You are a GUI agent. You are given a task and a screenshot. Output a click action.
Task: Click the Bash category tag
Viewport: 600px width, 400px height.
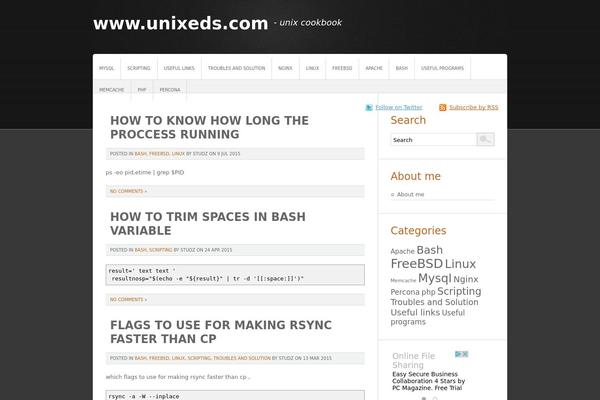click(x=429, y=250)
